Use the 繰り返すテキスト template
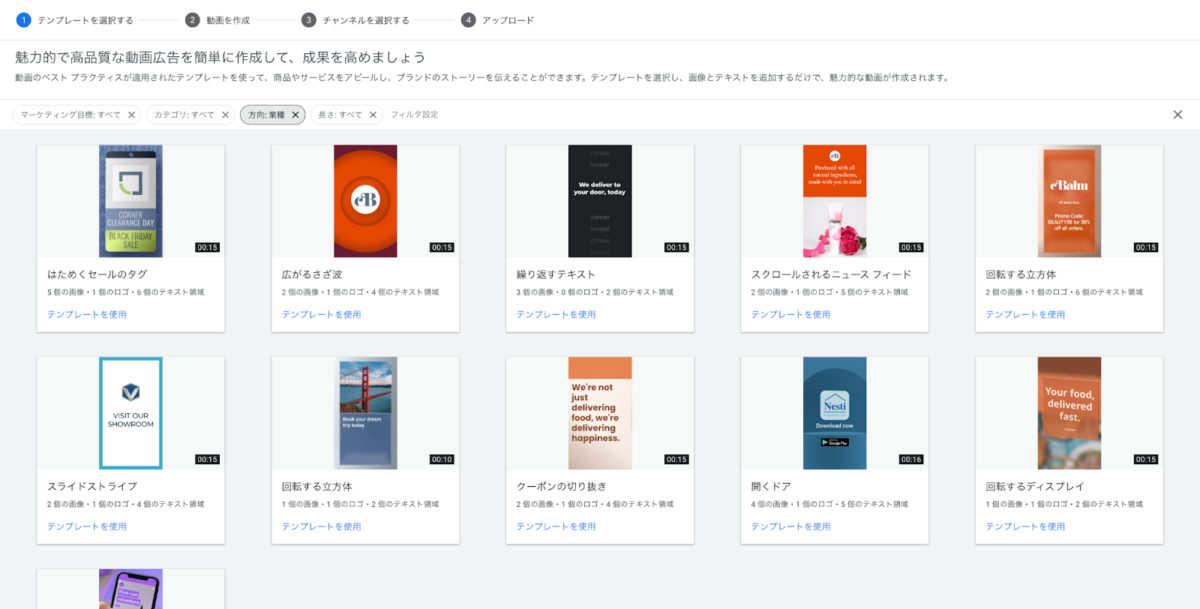The width and height of the screenshot is (1200, 609). [x=556, y=314]
